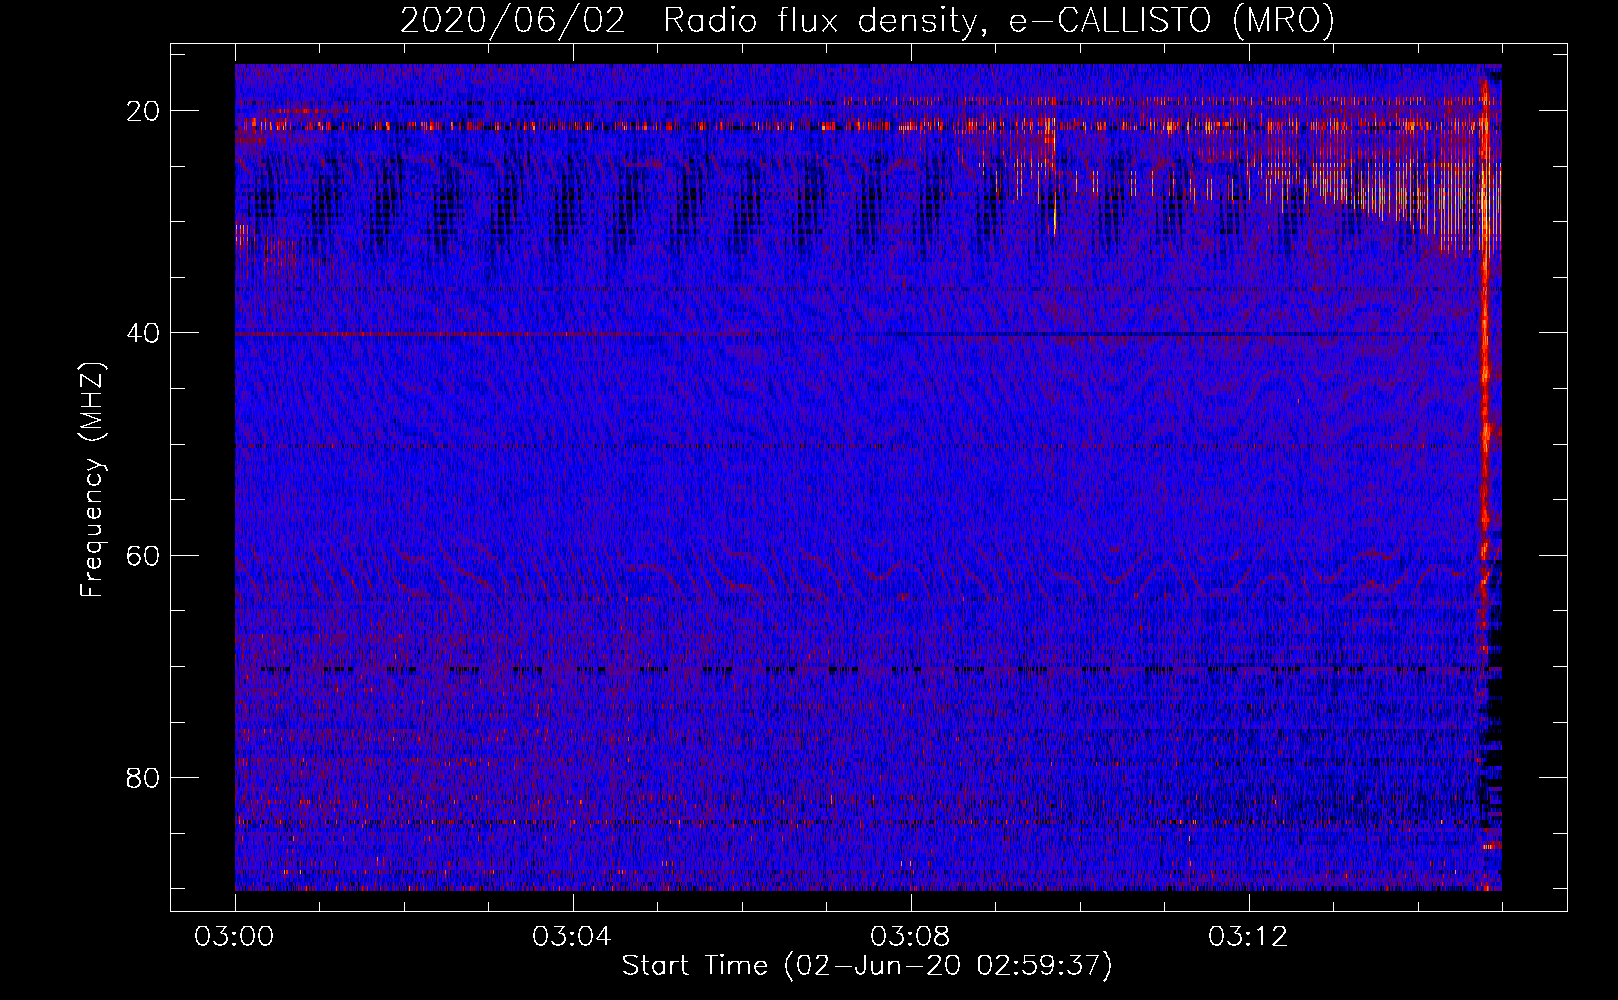Click the plot title '2020/06/02 Radio flux density, e-CALLISTO (MRO)'
The image size is (1618, 1000).
867,21
